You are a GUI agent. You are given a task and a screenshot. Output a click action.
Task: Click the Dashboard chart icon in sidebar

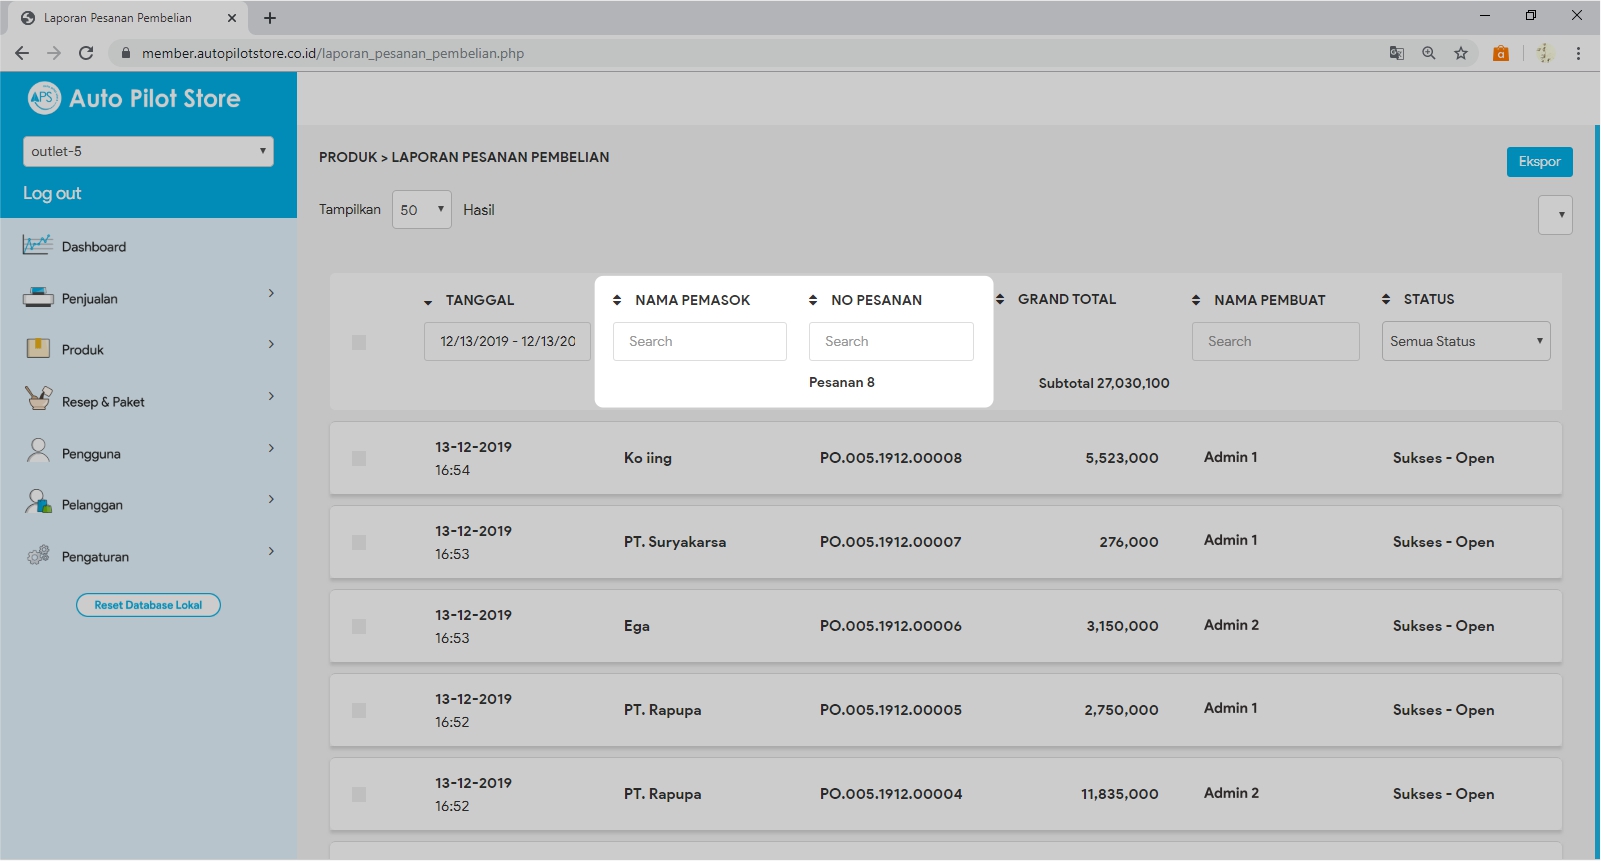38,245
